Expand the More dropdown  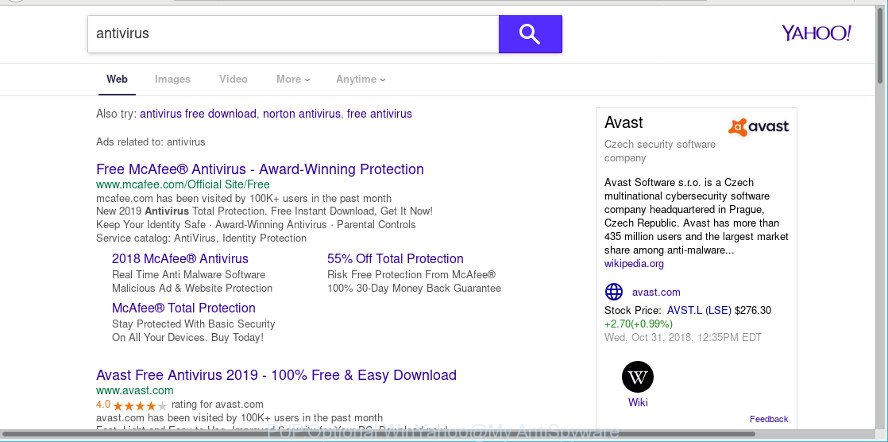click(293, 79)
